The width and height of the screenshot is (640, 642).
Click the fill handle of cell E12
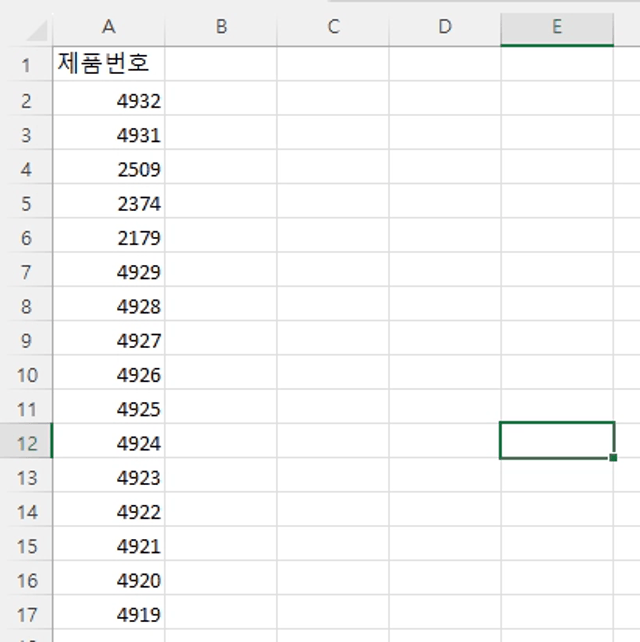point(612,457)
